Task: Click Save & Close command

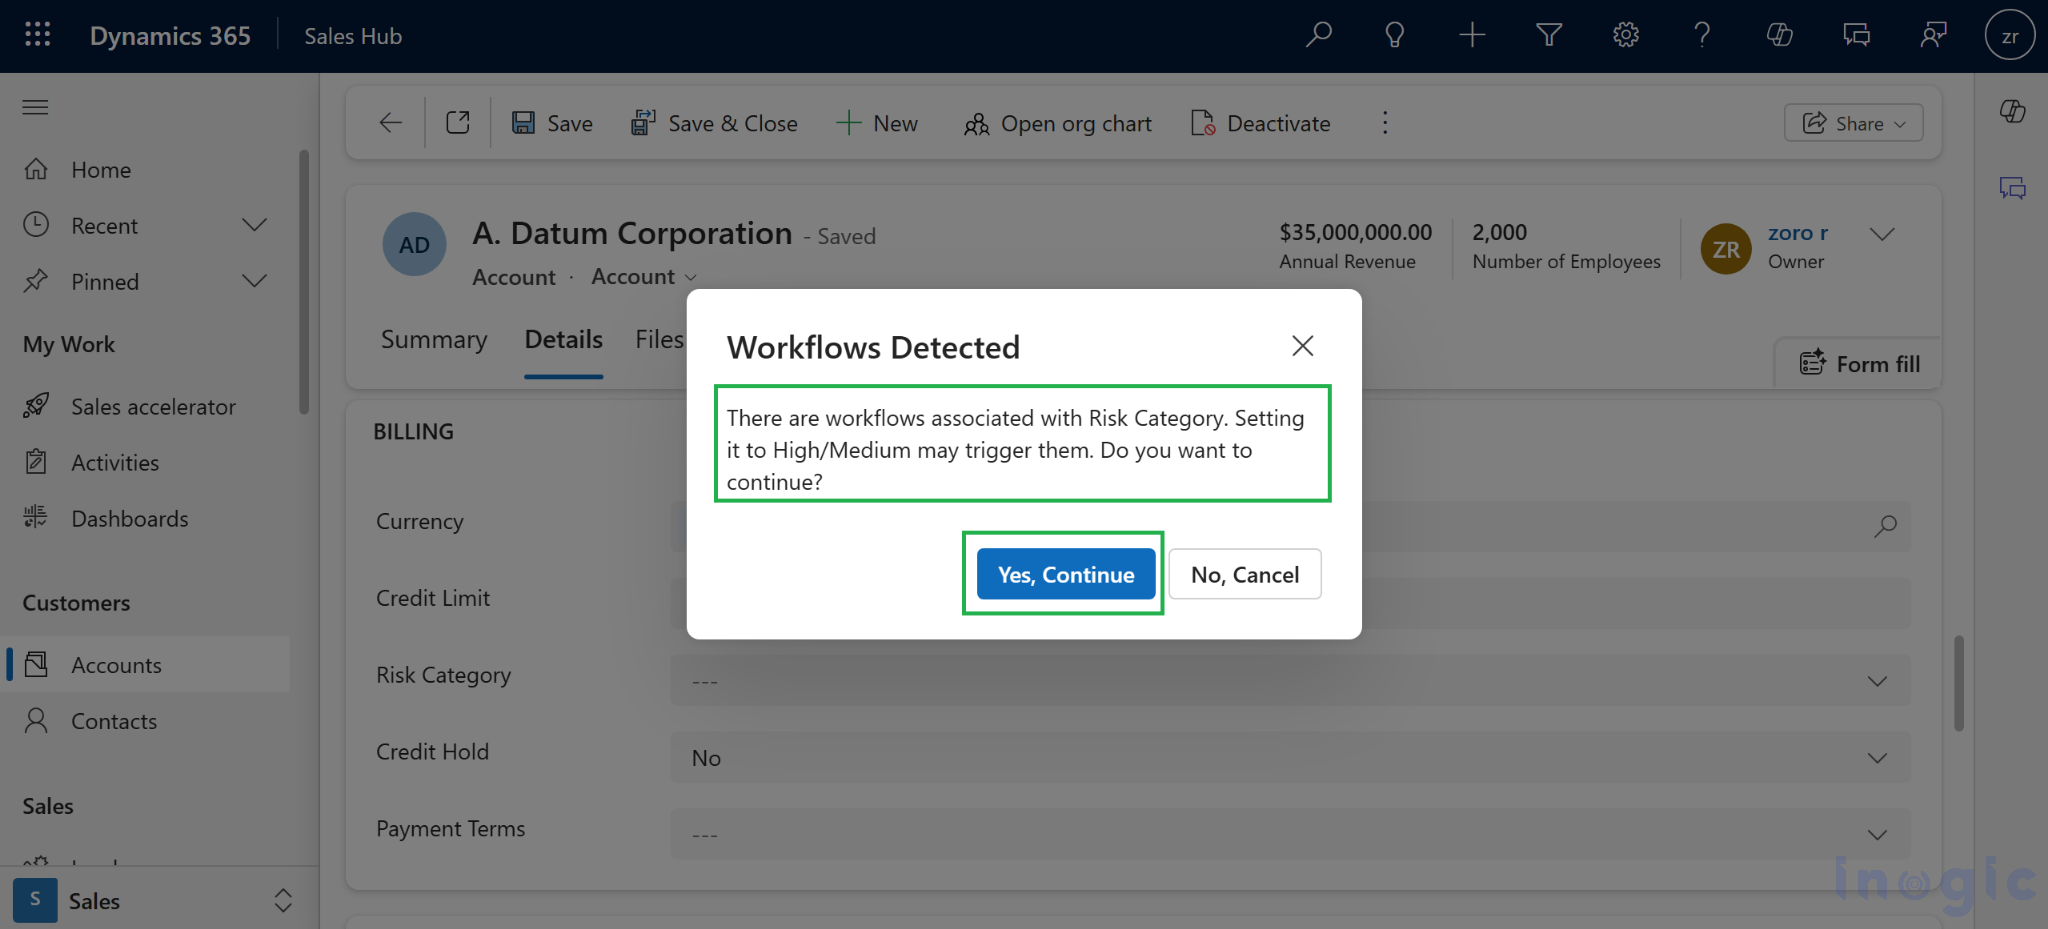Action: coord(714,123)
